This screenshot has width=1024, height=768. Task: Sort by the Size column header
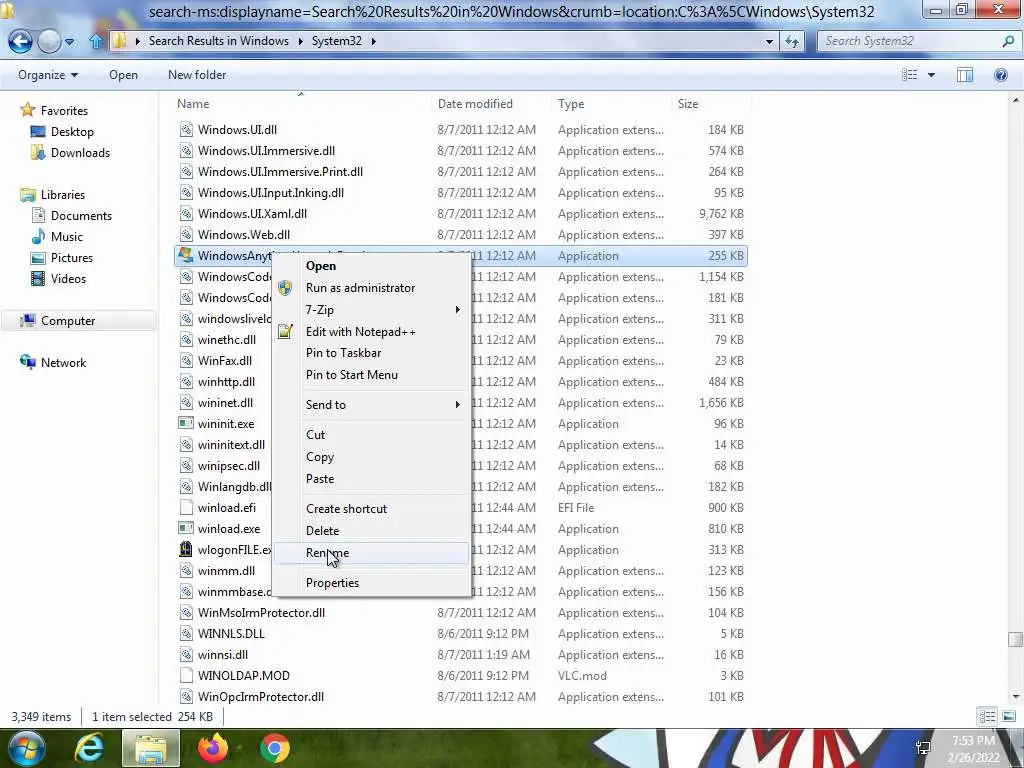(688, 104)
